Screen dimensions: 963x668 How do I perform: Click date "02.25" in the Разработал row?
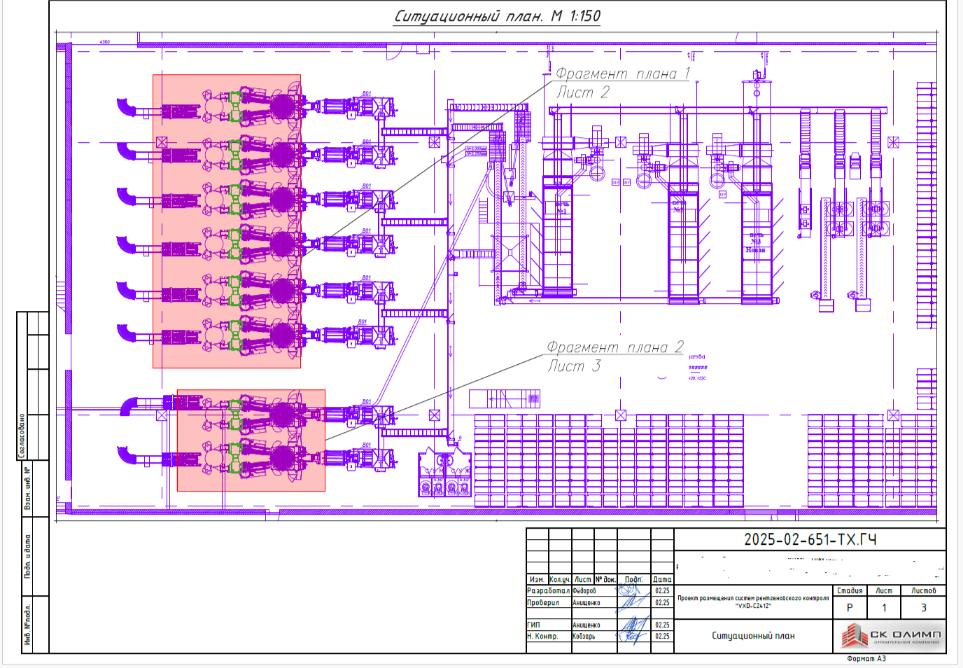[x=662, y=591]
